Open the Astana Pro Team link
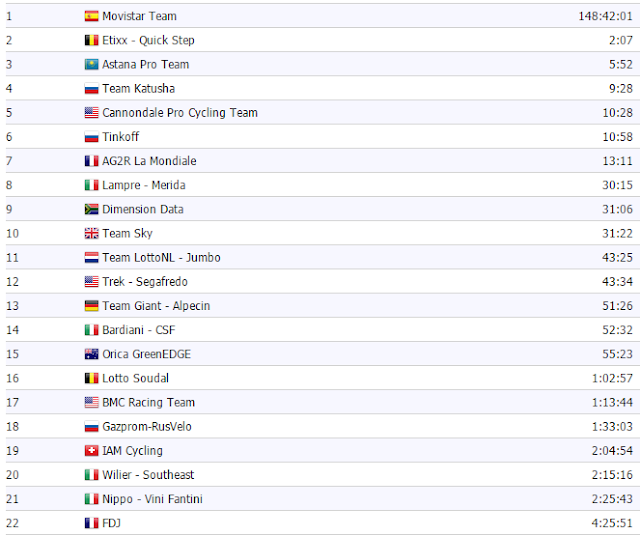Viewport: 640px width, 536px height. (146, 64)
